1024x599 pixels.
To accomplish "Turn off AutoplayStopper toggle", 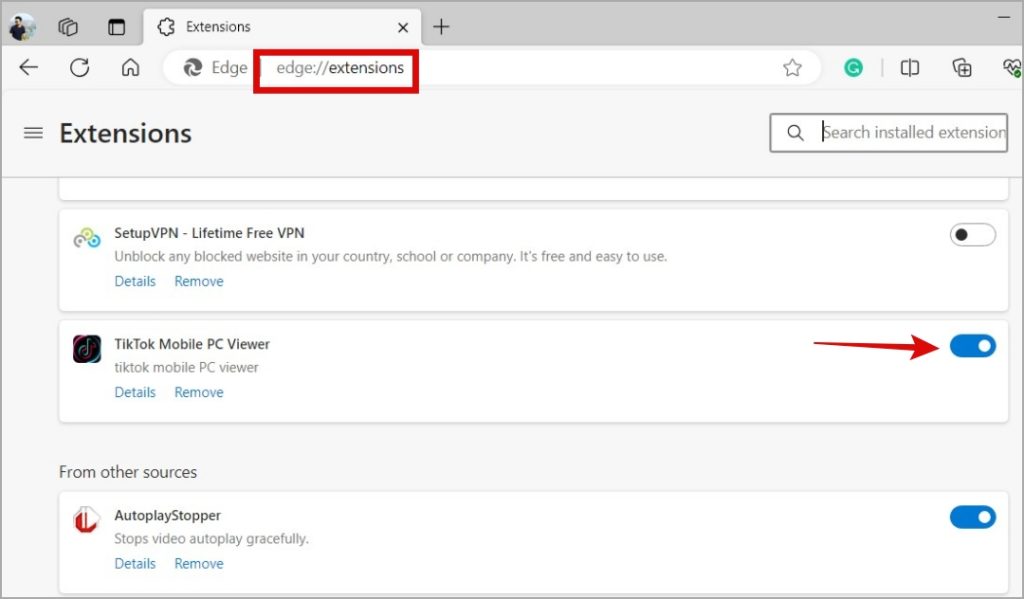I will [x=972, y=517].
